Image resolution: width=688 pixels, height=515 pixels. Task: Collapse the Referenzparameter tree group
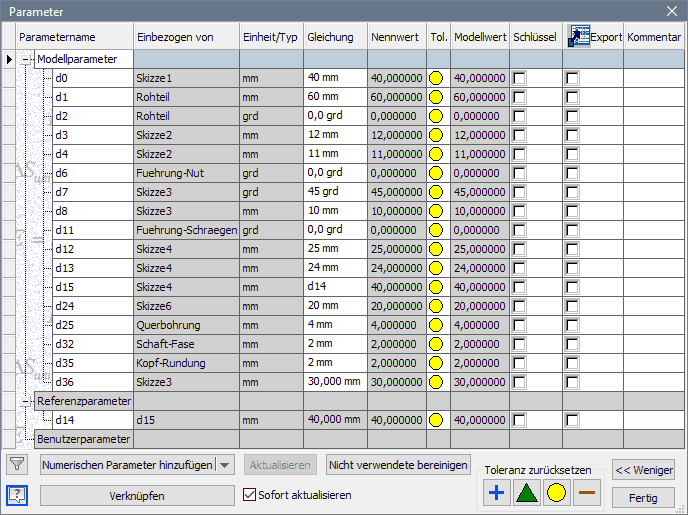(27, 401)
